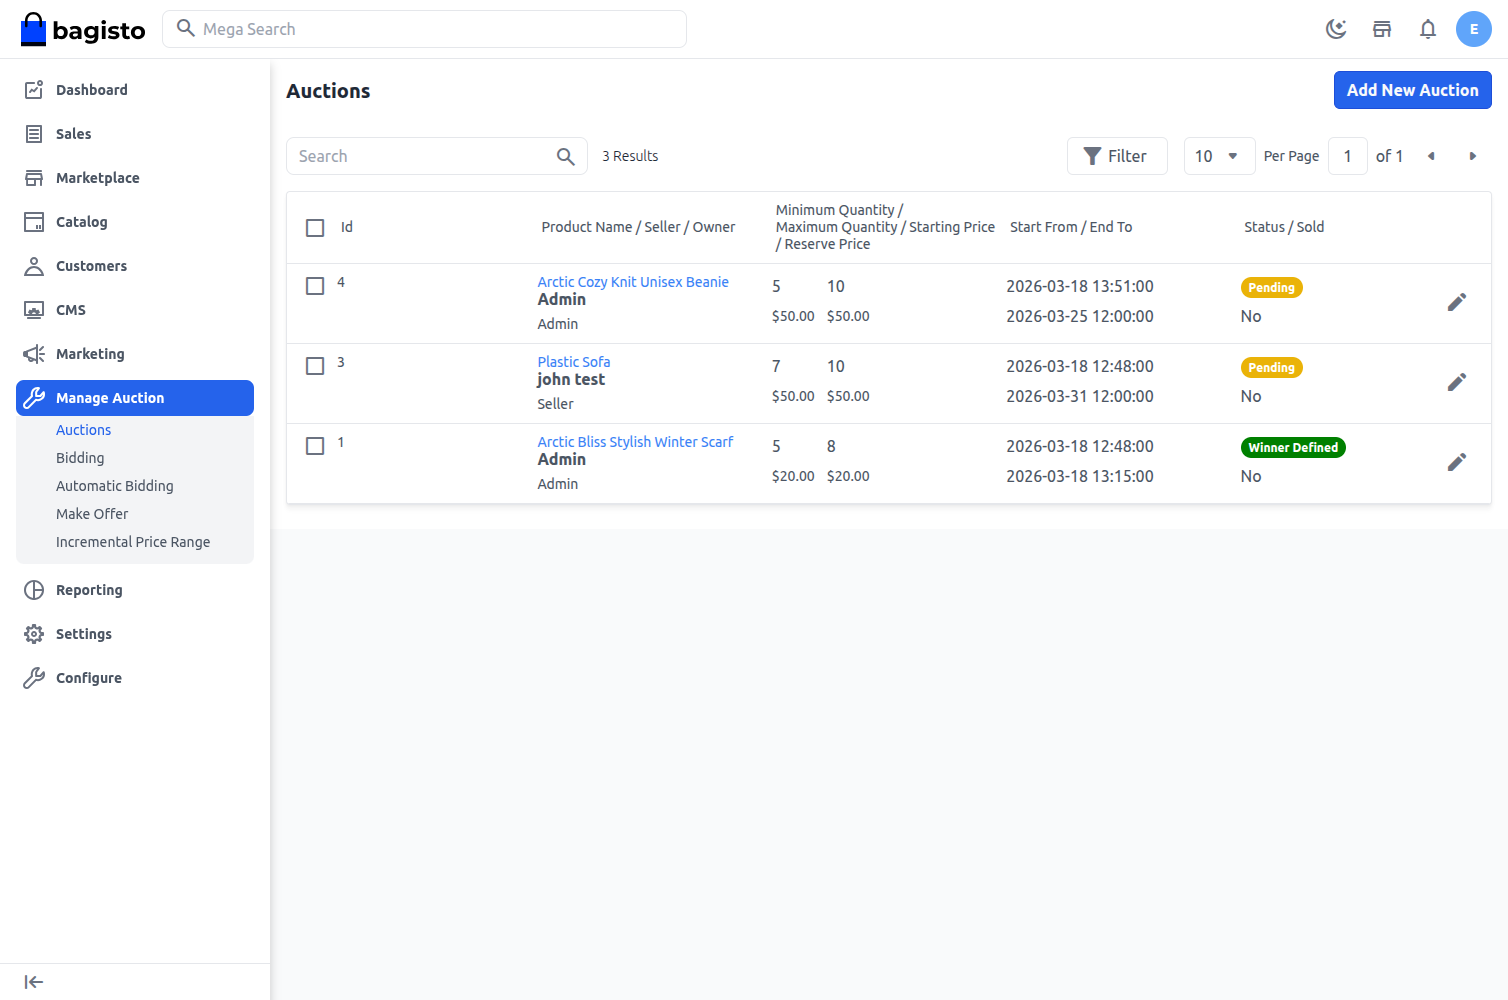This screenshot has width=1508, height=1000.
Task: Click inside the Mega Search field
Action: pos(425,29)
